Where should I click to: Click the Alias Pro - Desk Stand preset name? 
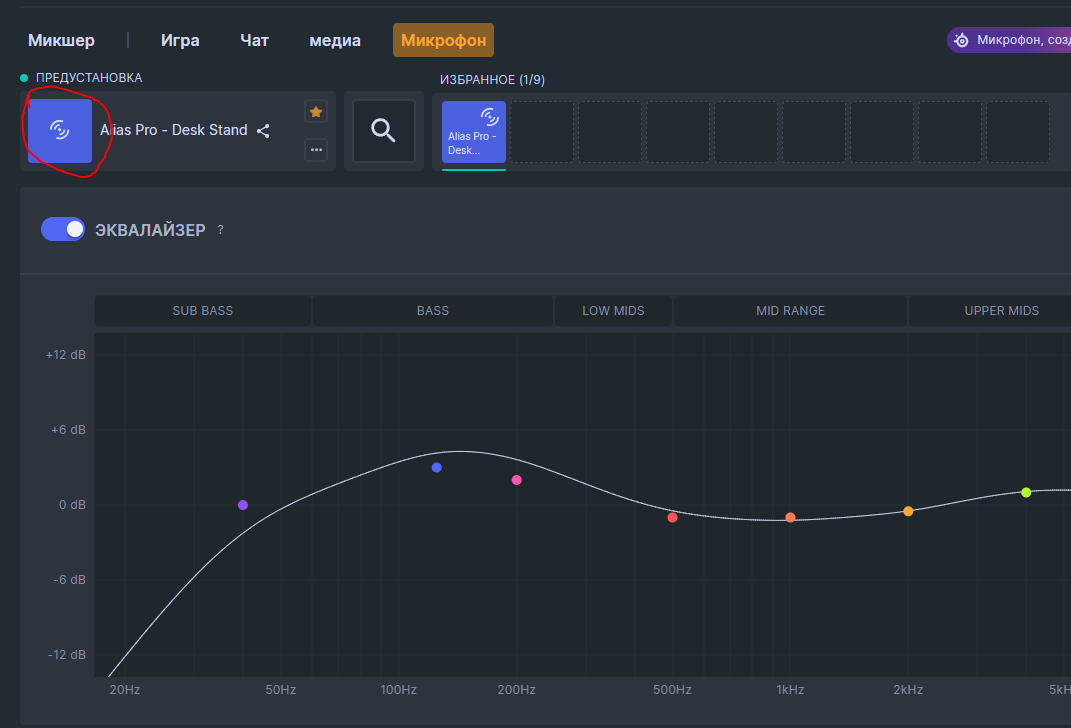(x=173, y=130)
